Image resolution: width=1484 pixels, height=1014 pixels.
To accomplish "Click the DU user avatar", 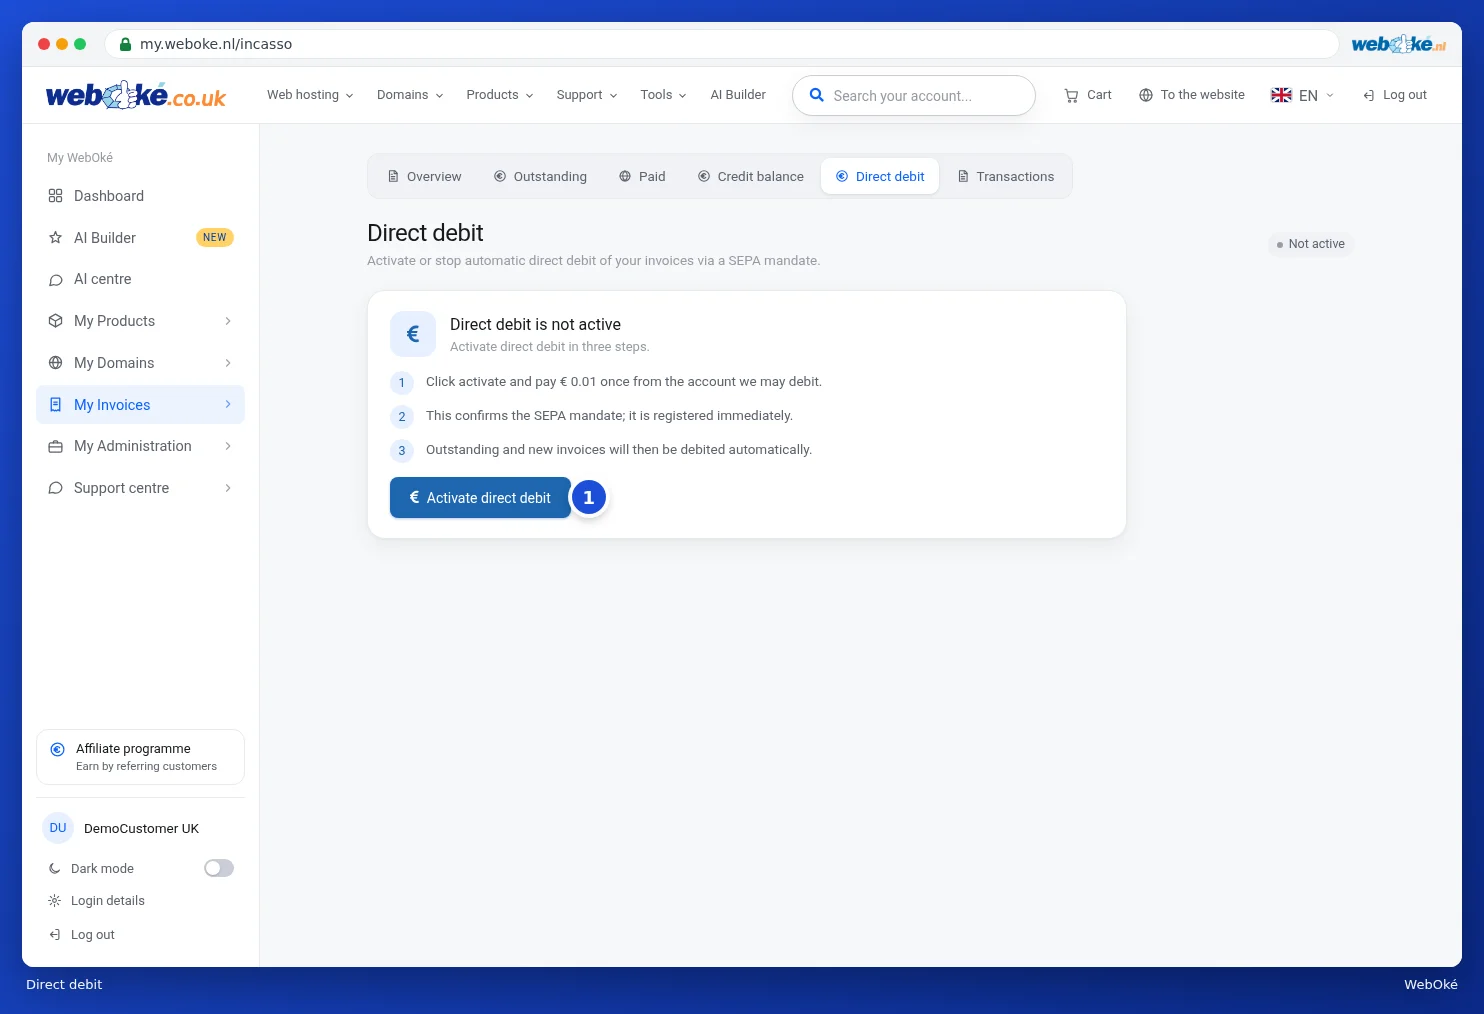I will [x=58, y=828].
